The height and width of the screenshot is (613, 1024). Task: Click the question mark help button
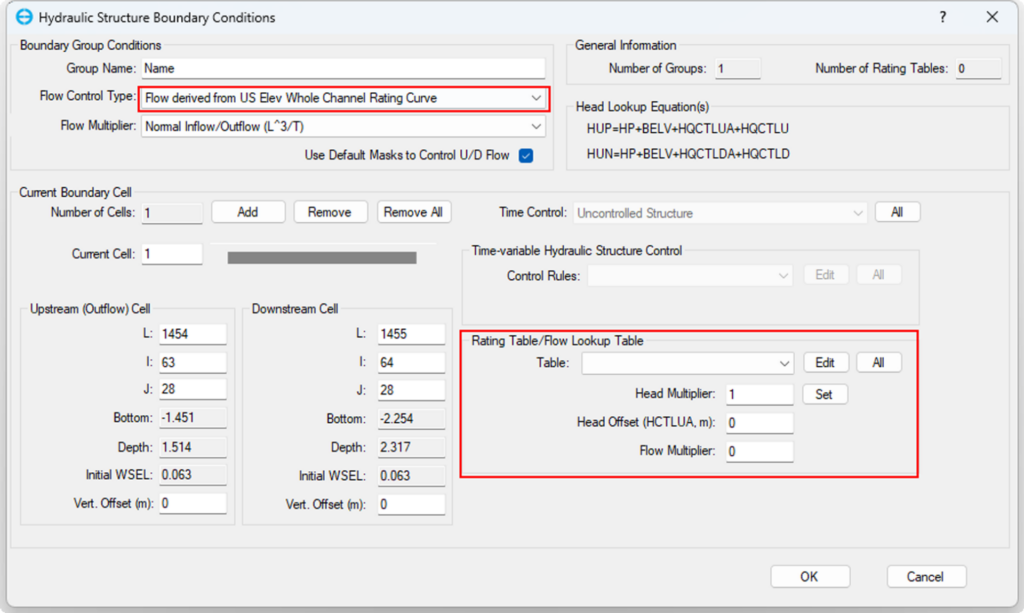942,18
